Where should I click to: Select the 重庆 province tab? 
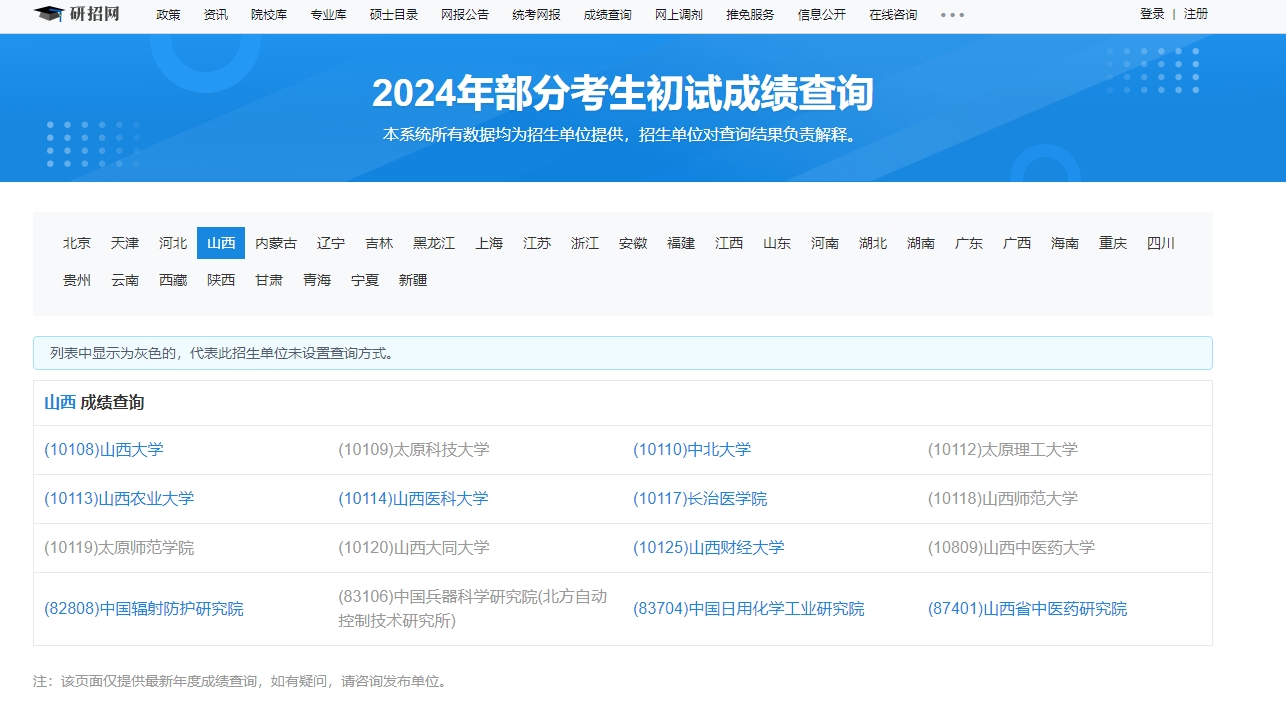[1113, 243]
